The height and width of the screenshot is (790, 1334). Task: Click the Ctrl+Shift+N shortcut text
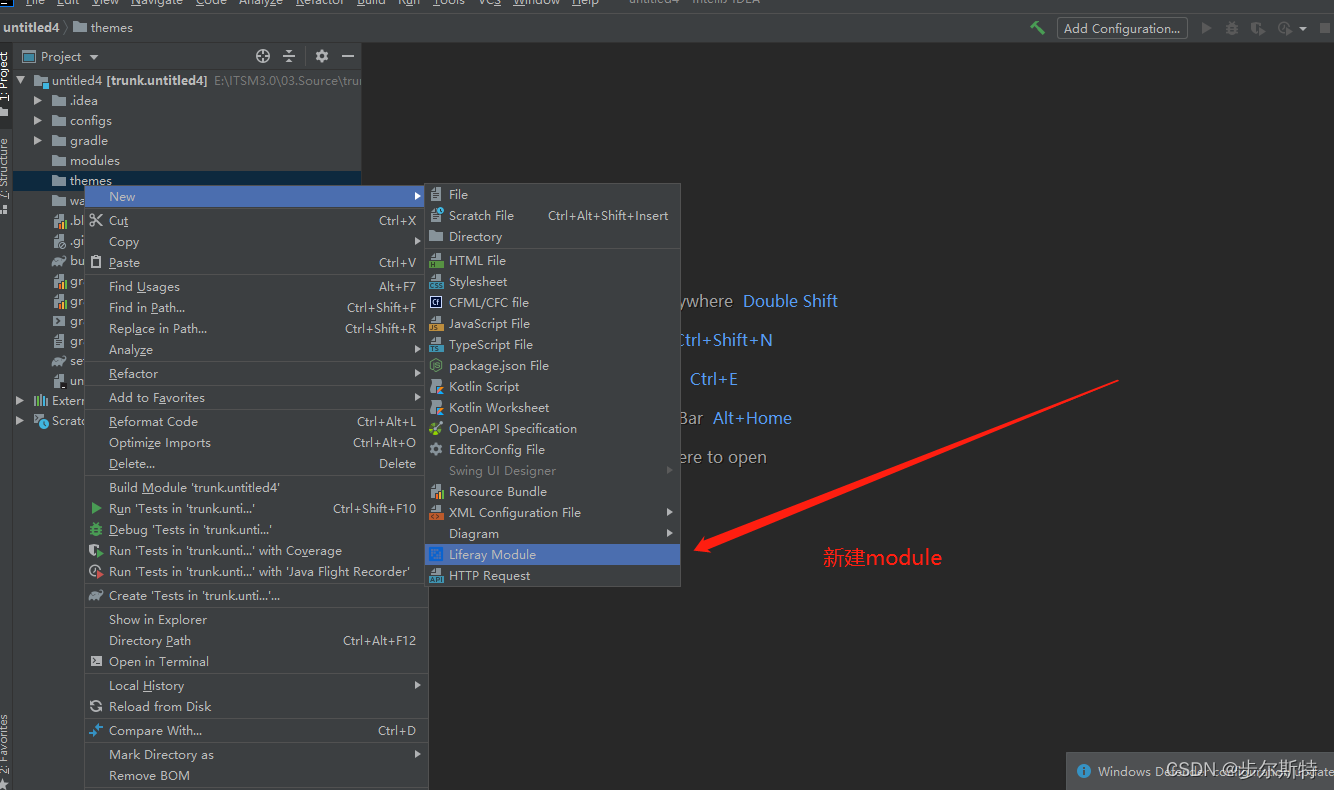coord(725,340)
